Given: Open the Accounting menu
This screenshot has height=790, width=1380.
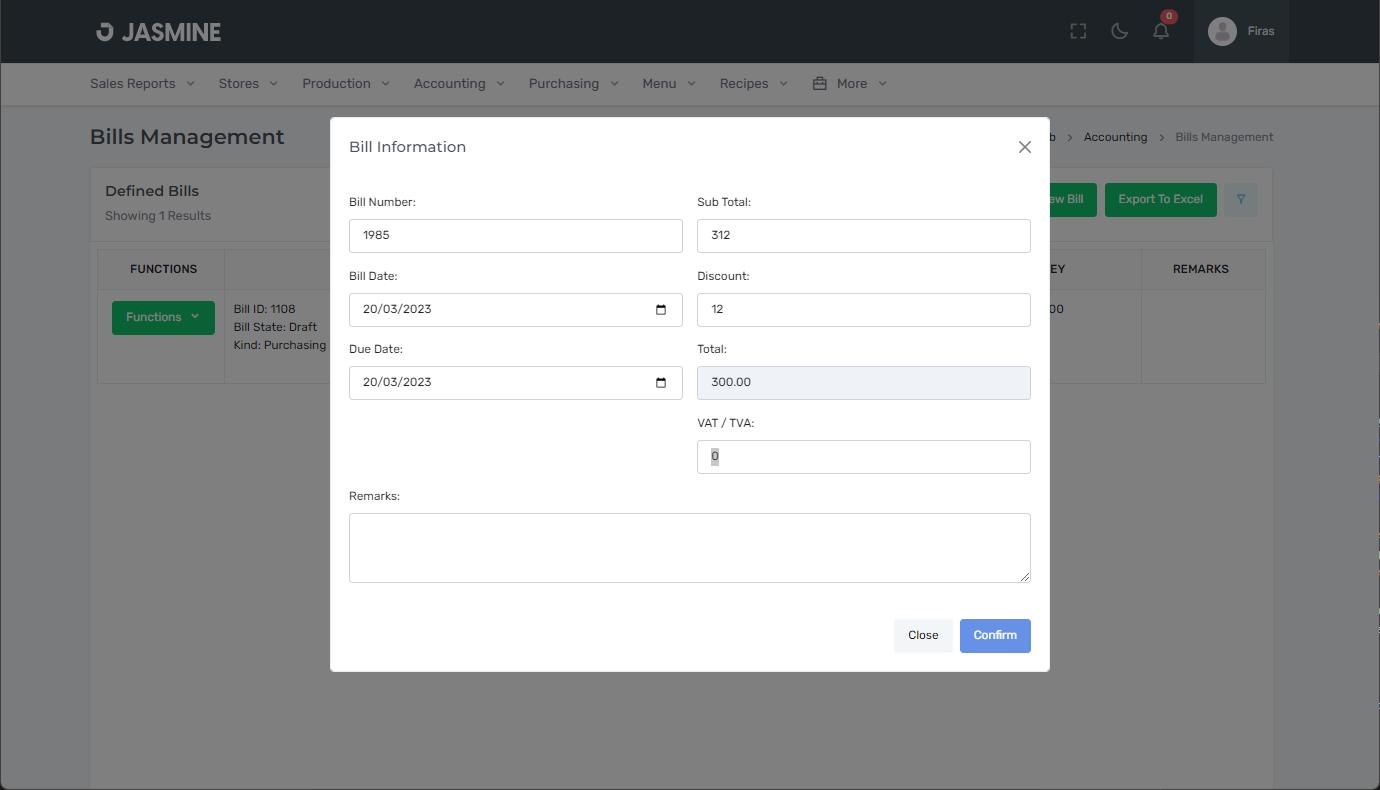Looking at the screenshot, I should pos(459,84).
